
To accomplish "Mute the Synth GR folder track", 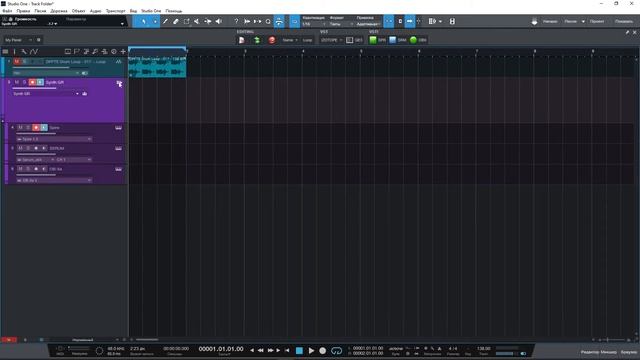I will tap(17, 82).
